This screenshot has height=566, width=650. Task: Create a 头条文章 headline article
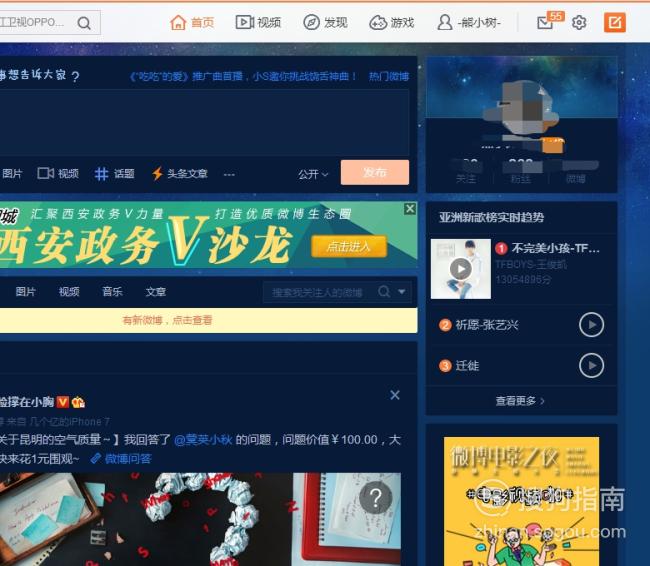click(x=179, y=173)
